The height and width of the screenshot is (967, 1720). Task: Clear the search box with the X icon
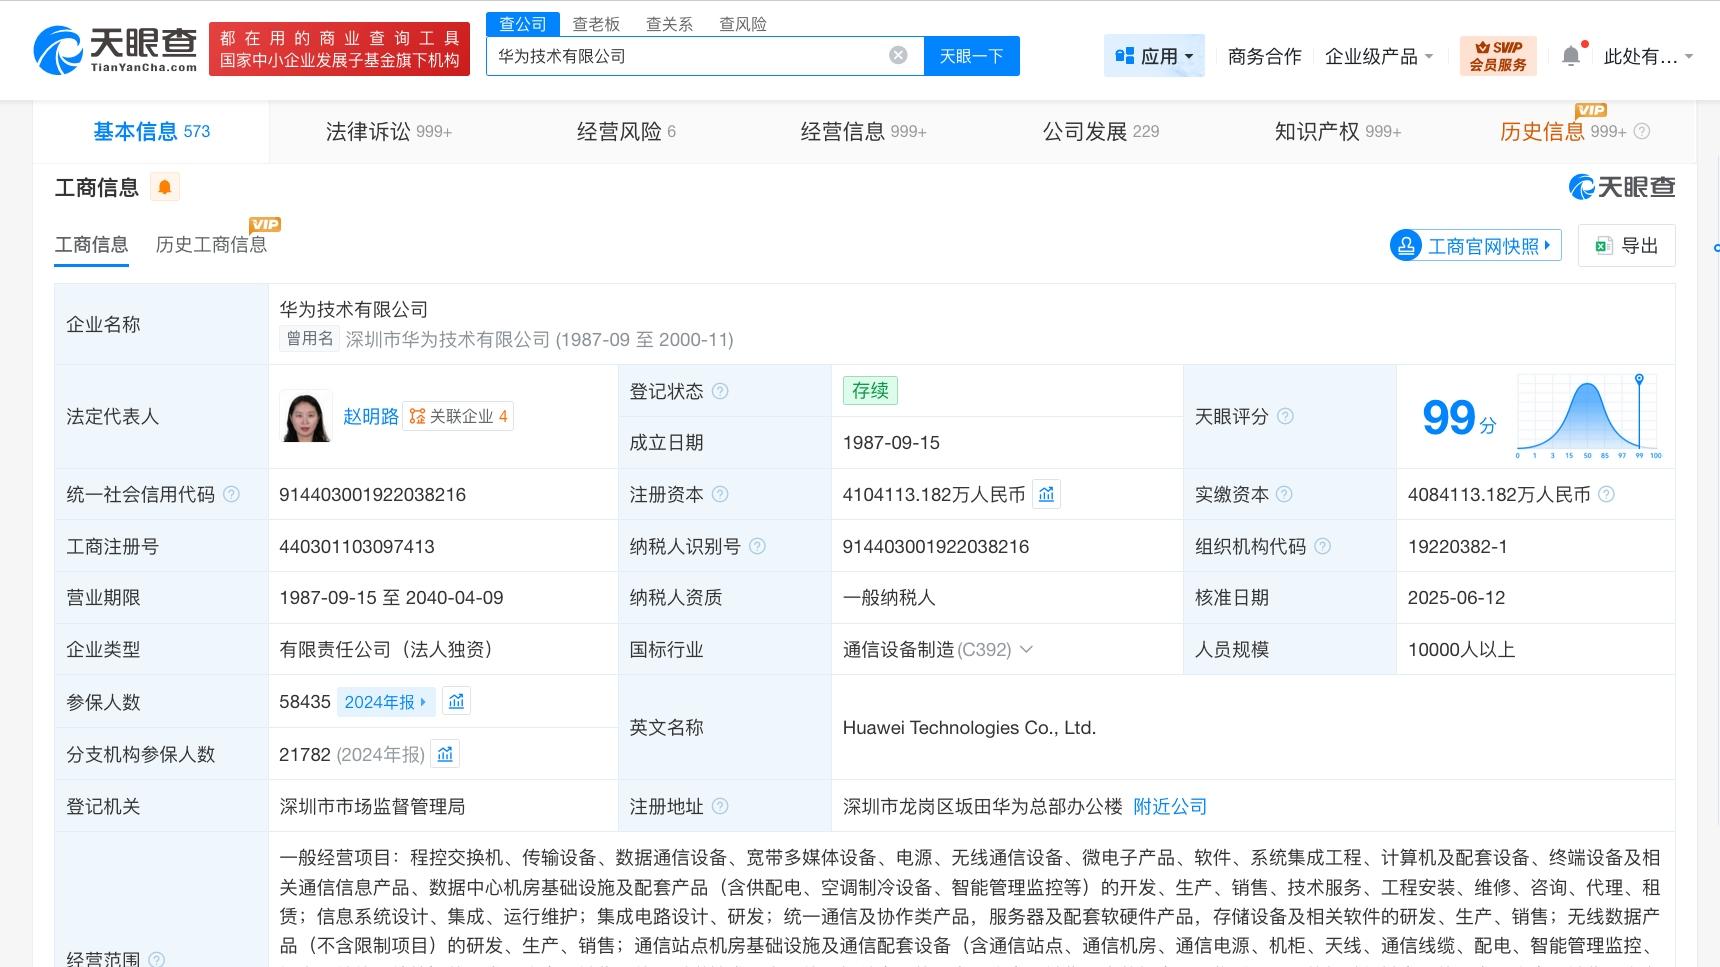coord(898,56)
